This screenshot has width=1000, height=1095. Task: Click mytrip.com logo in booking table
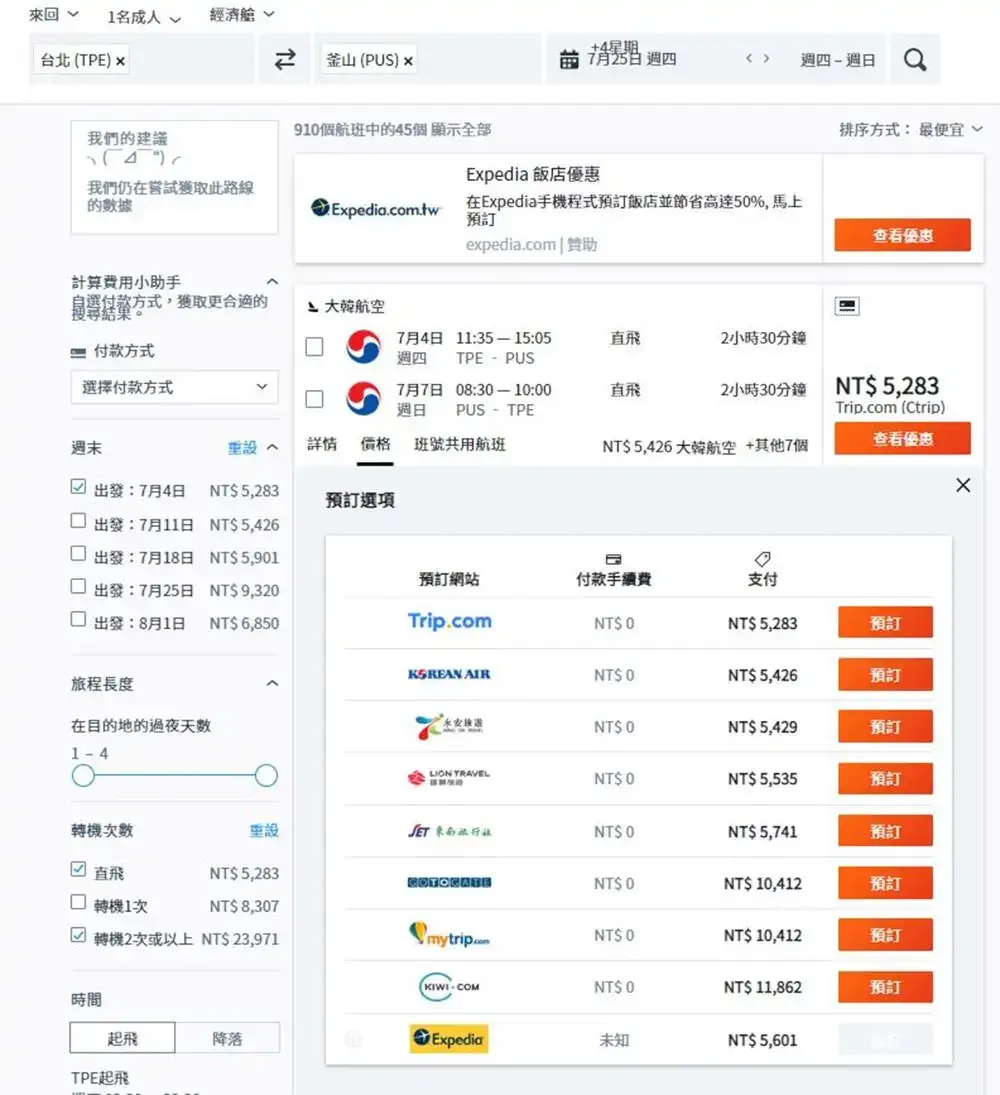pyautogui.click(x=449, y=934)
